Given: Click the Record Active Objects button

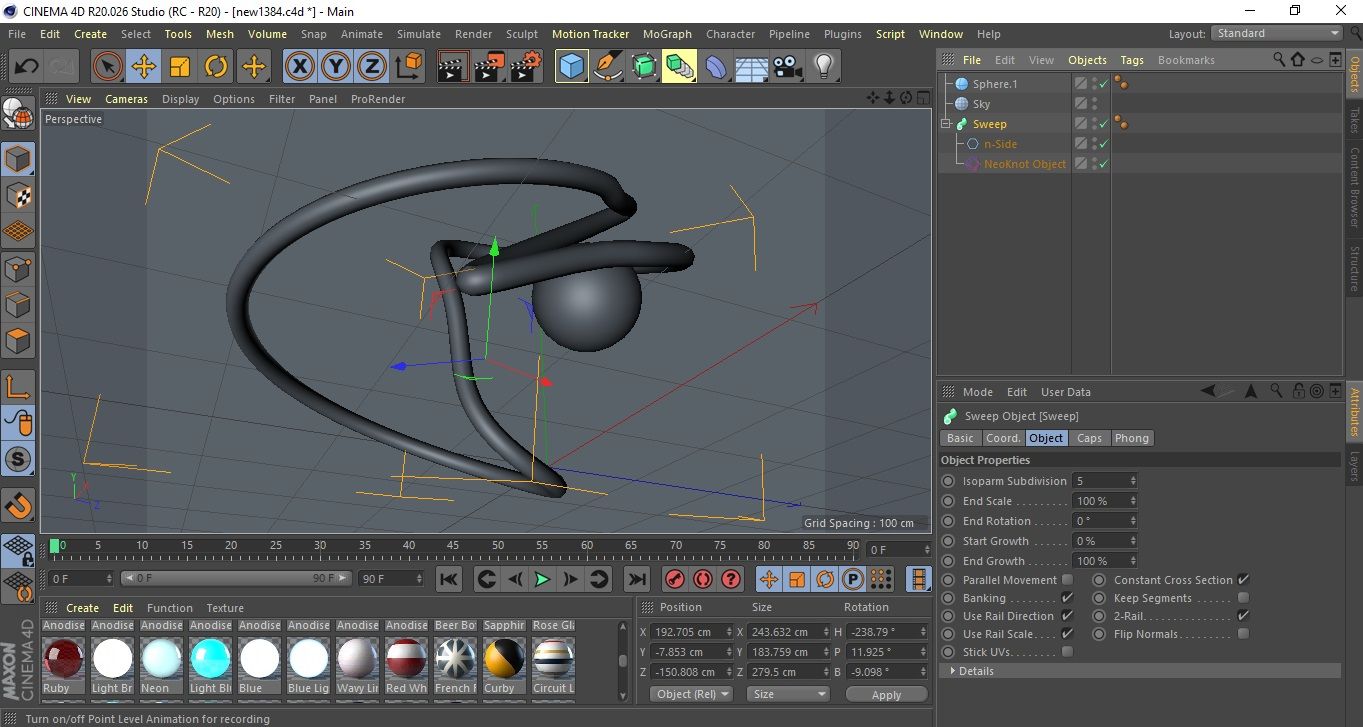Looking at the screenshot, I should (674, 579).
